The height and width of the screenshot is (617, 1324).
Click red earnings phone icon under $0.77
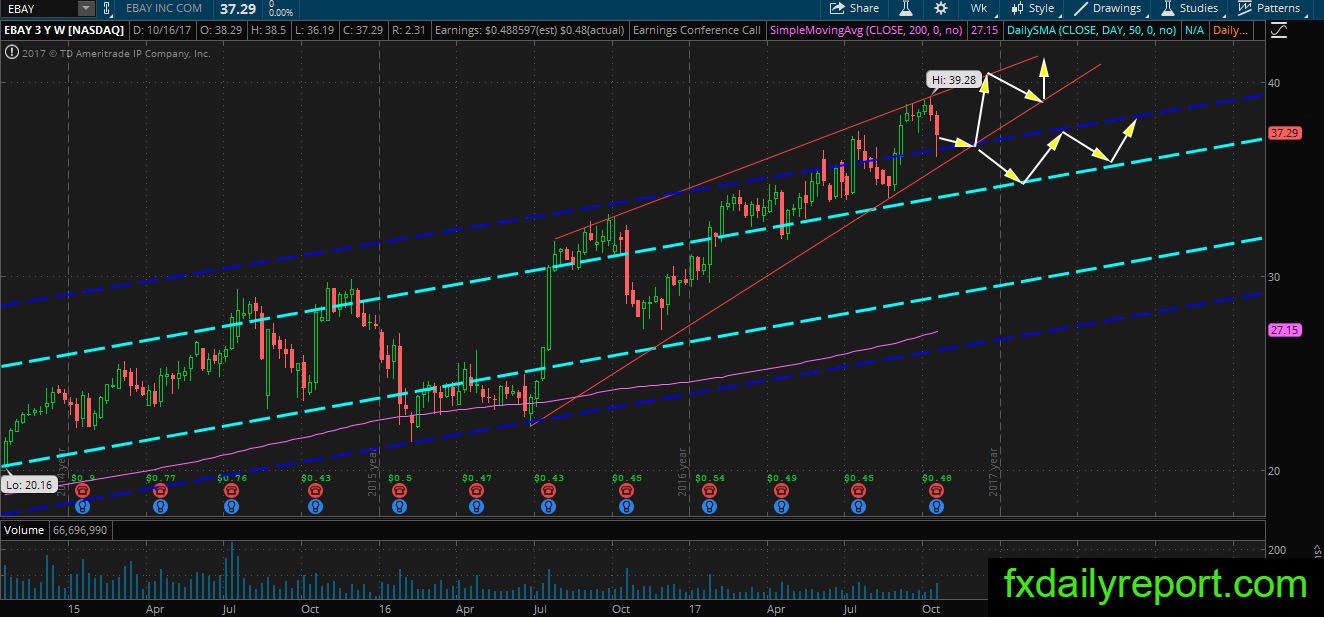[160, 491]
